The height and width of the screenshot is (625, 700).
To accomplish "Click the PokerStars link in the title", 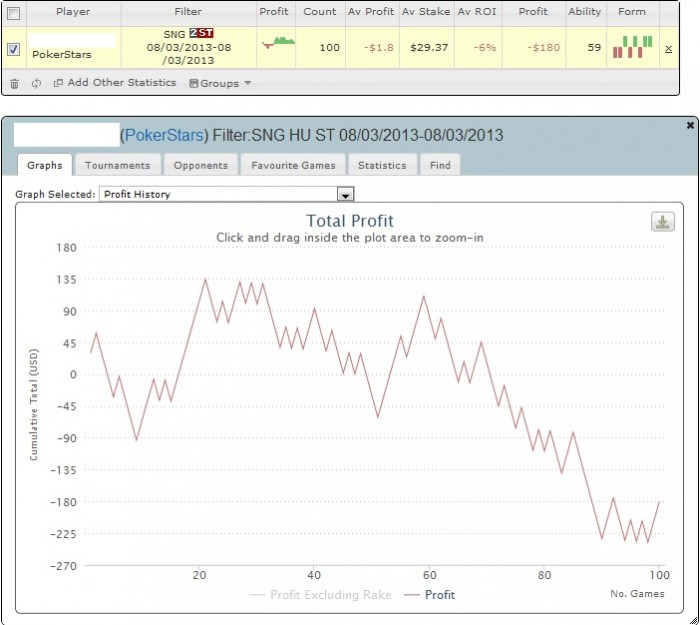I will [164, 135].
